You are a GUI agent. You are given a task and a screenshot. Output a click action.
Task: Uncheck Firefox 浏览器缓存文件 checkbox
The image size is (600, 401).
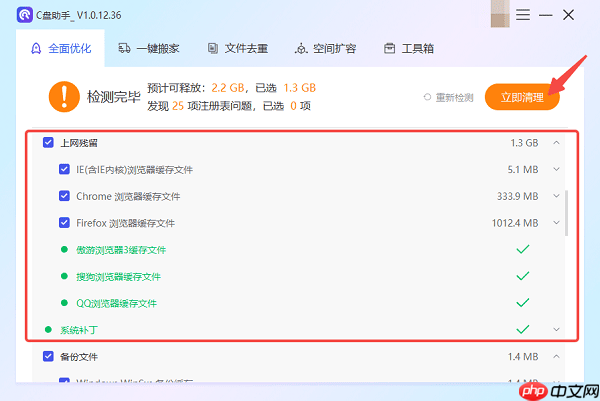tap(64, 223)
